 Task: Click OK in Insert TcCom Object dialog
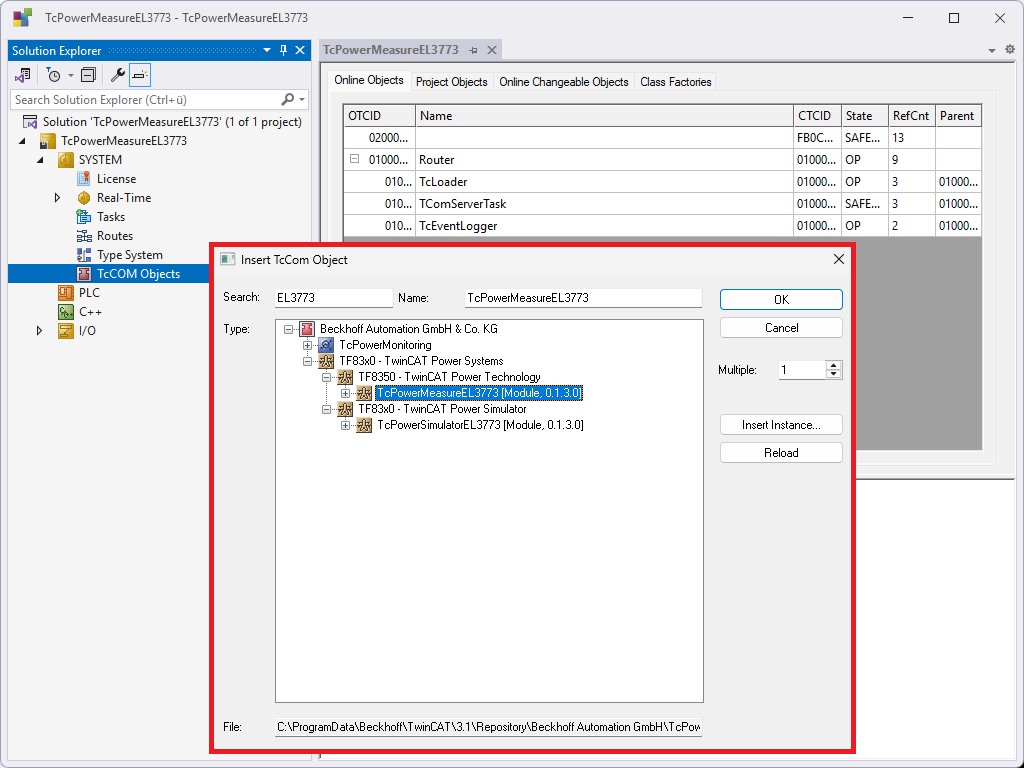pyautogui.click(x=781, y=300)
